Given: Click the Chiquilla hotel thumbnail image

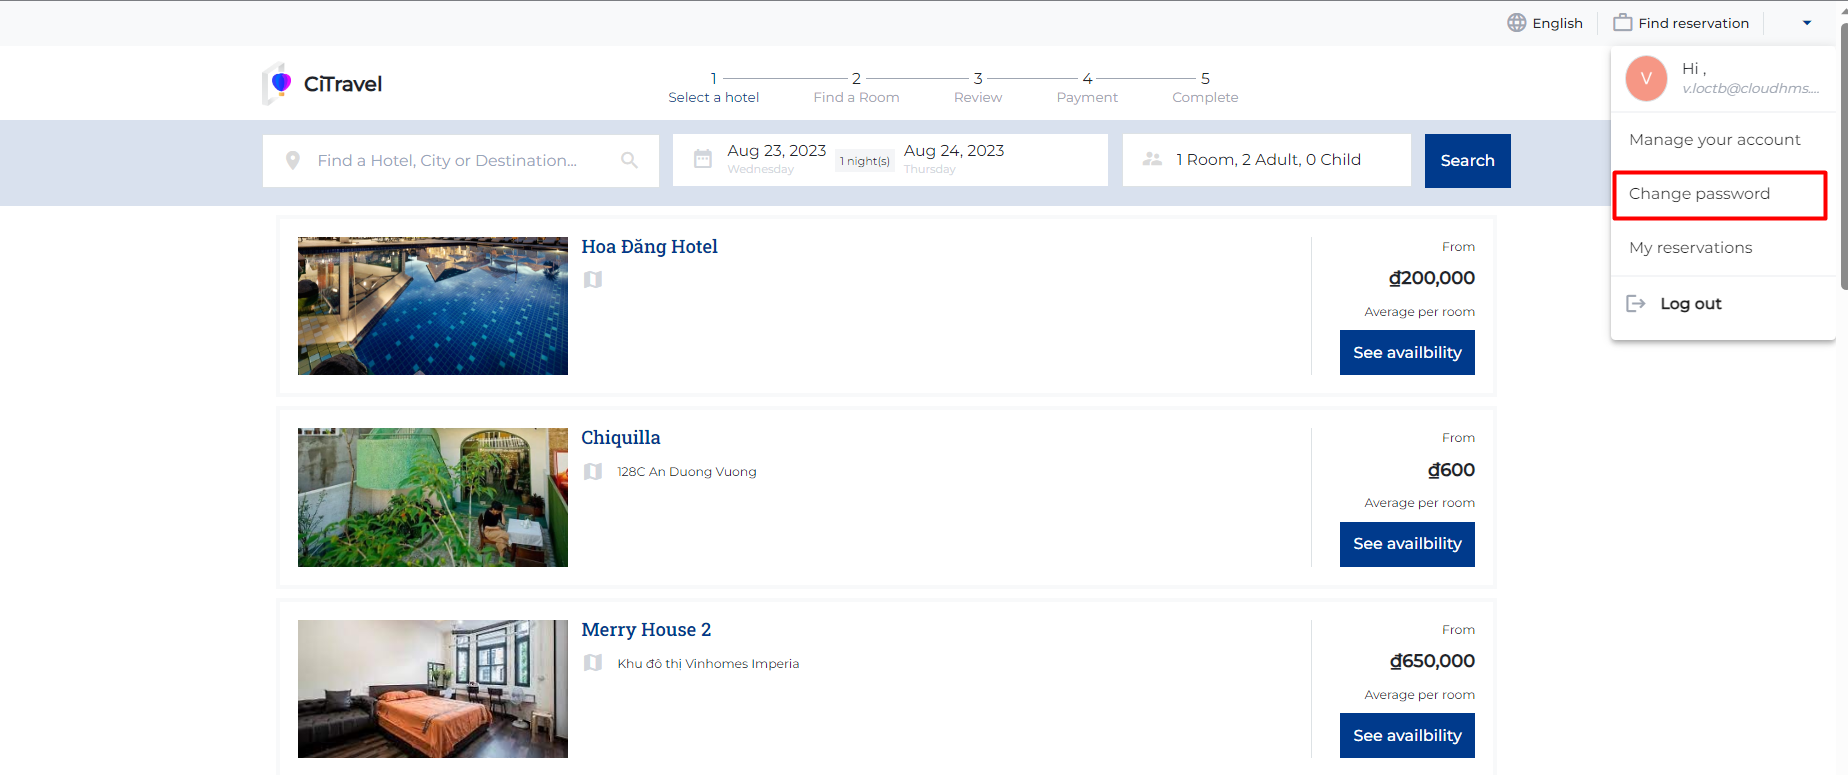Looking at the screenshot, I should coord(432,498).
